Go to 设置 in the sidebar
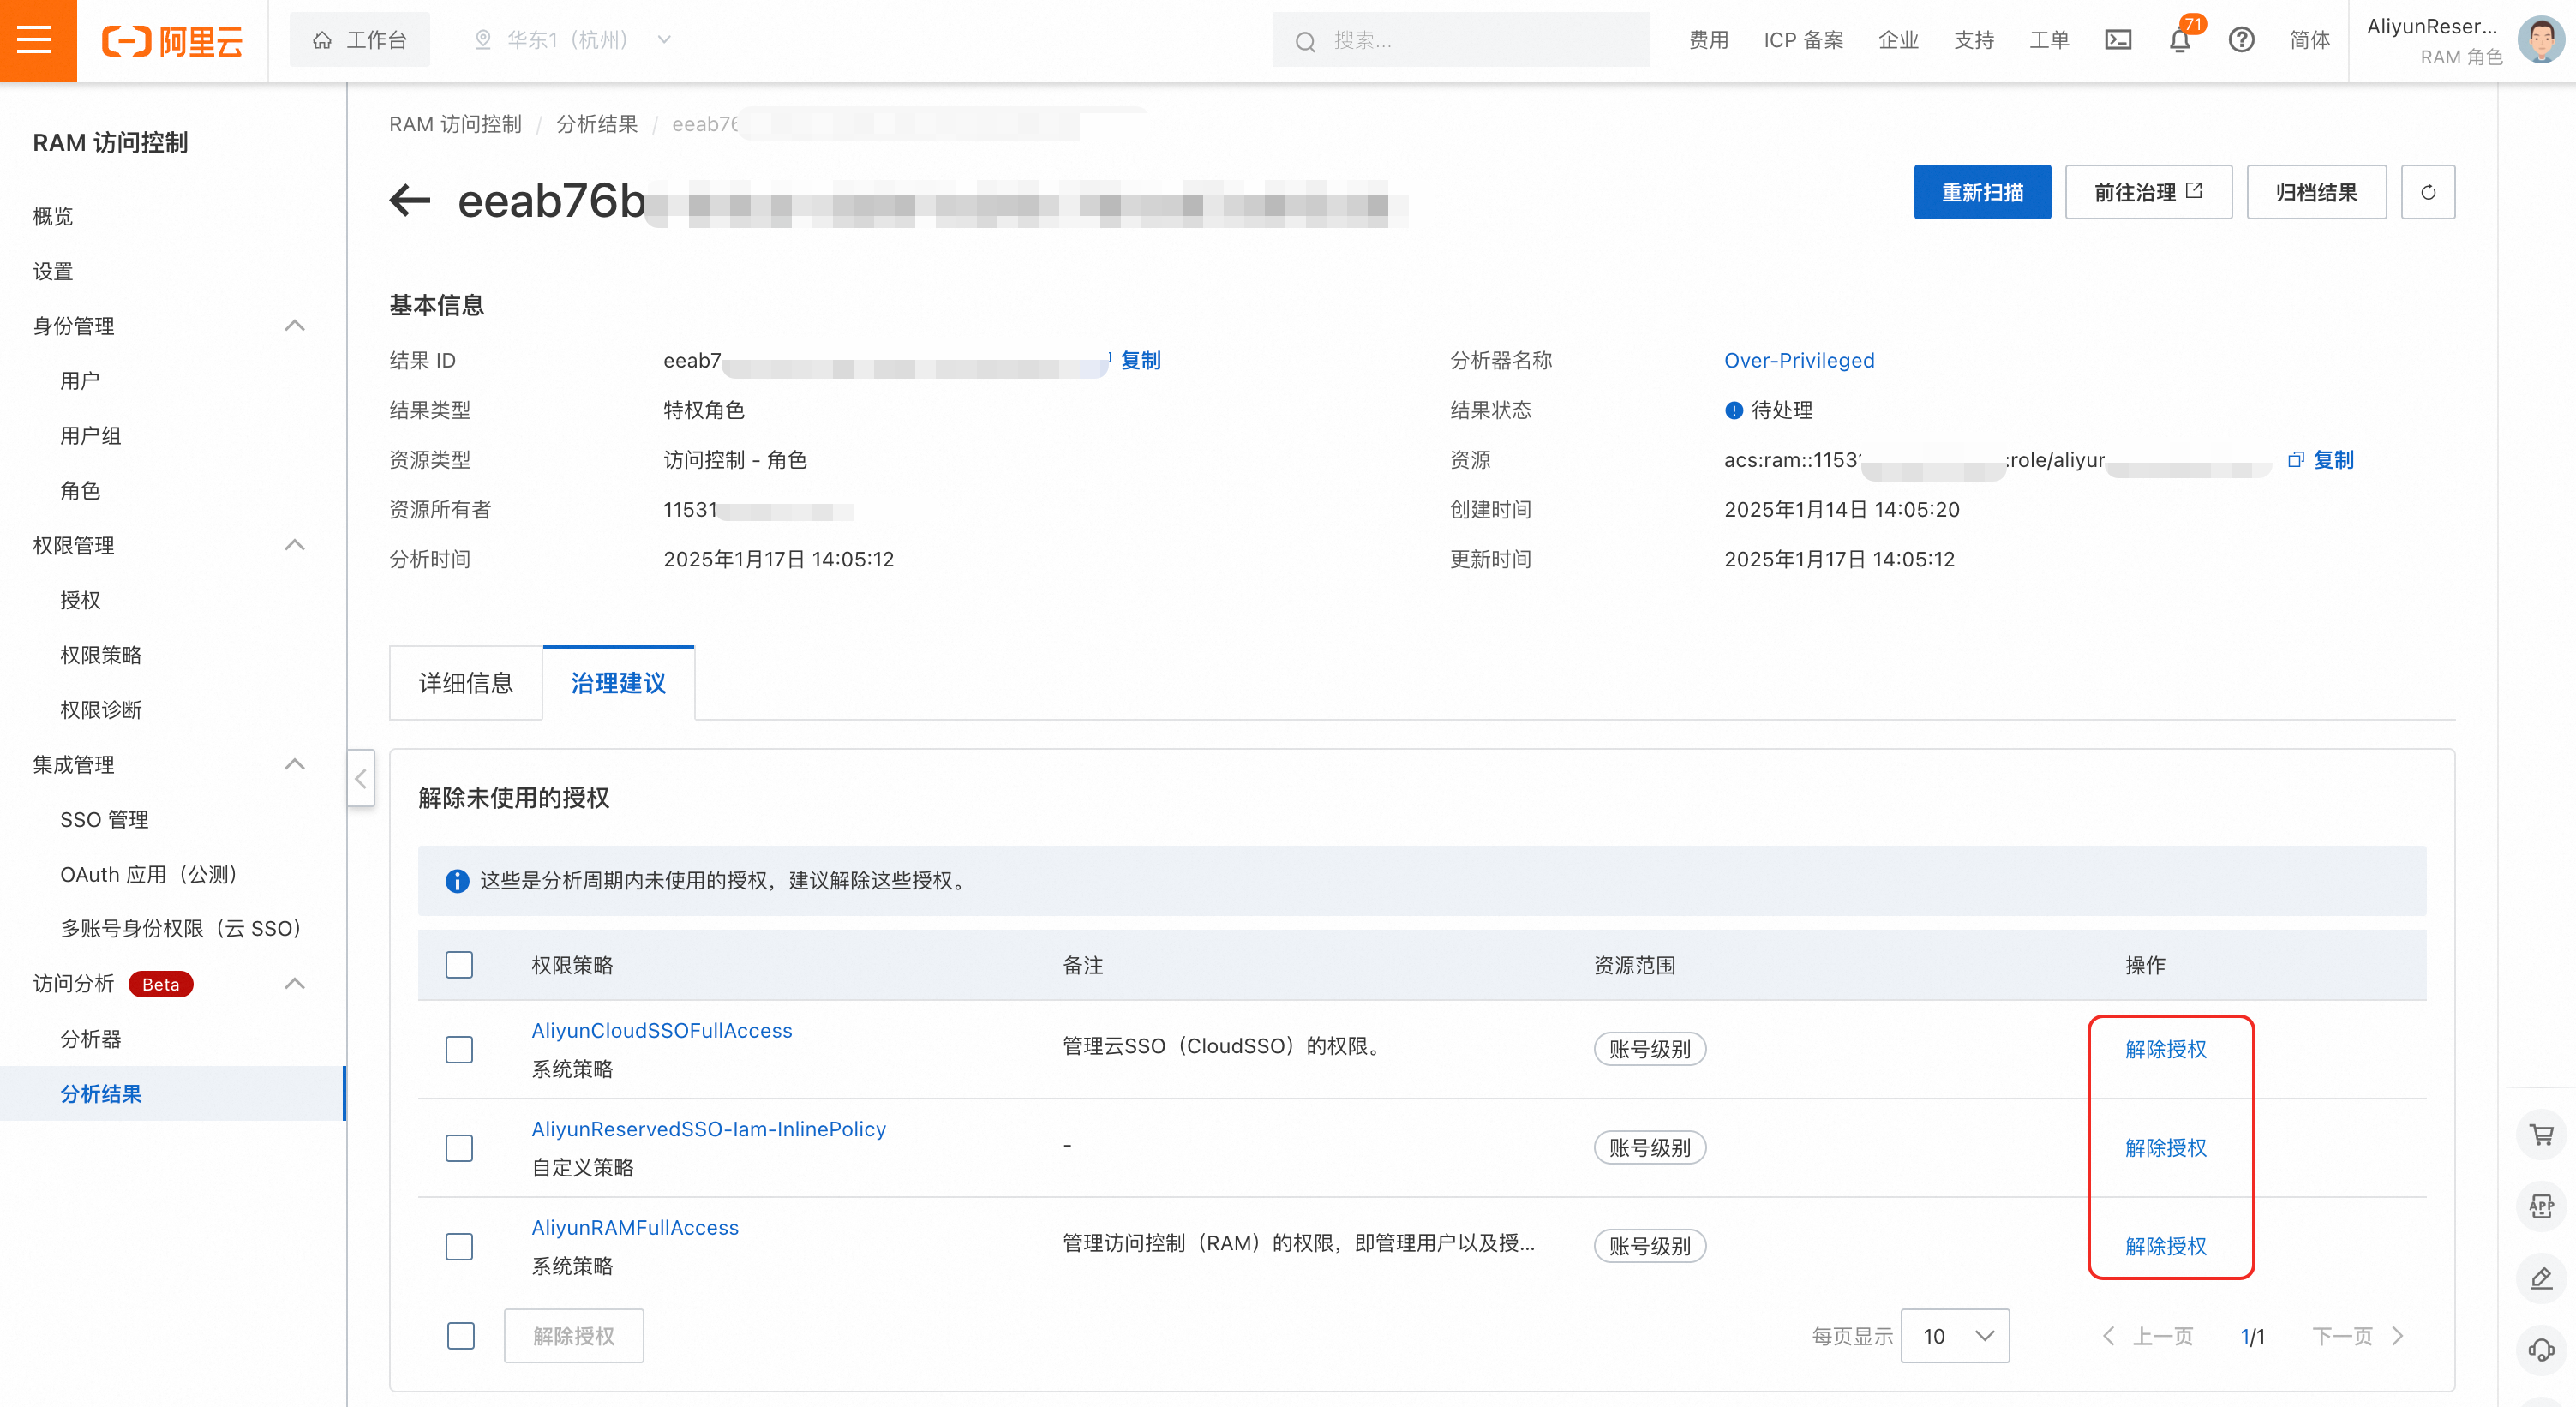 click(x=52, y=271)
